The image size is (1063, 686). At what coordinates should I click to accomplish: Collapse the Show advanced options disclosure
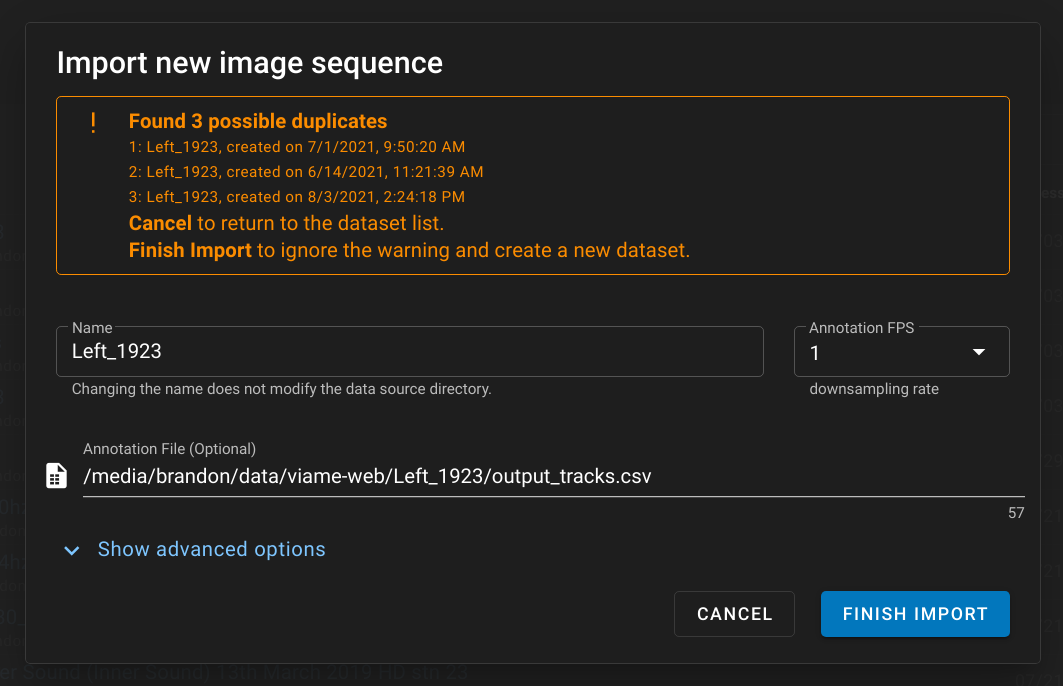(x=211, y=549)
